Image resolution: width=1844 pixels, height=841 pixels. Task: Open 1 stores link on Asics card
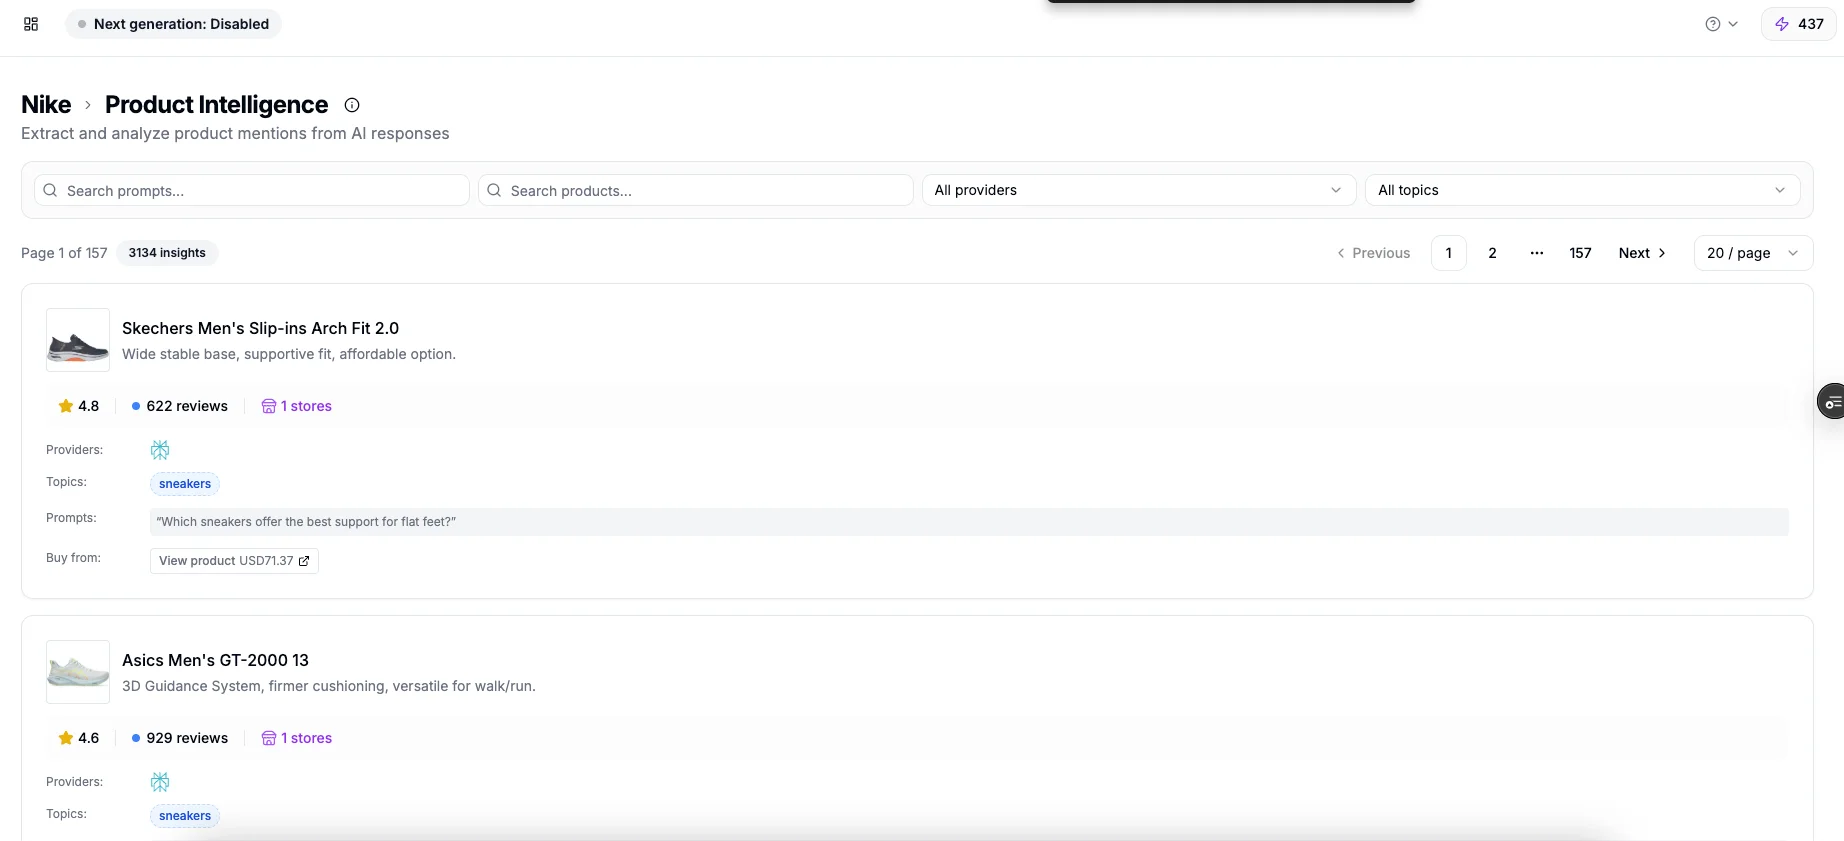(297, 738)
